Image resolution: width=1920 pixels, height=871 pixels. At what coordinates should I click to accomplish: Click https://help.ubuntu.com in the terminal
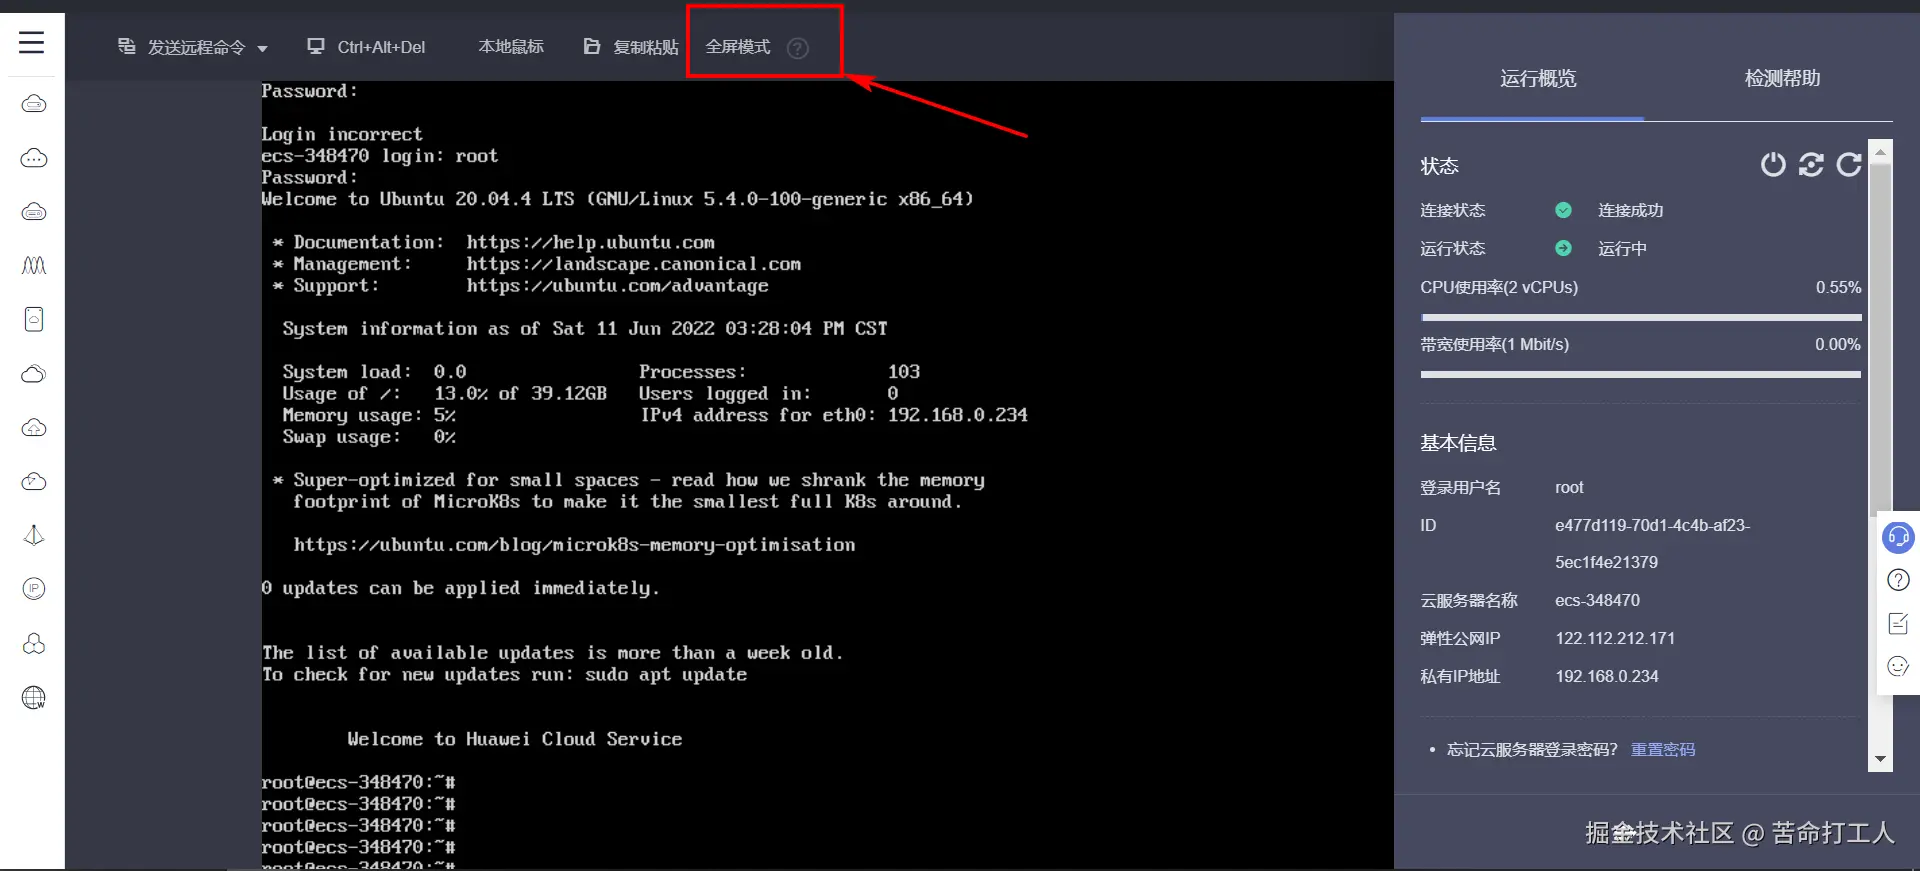(x=590, y=242)
